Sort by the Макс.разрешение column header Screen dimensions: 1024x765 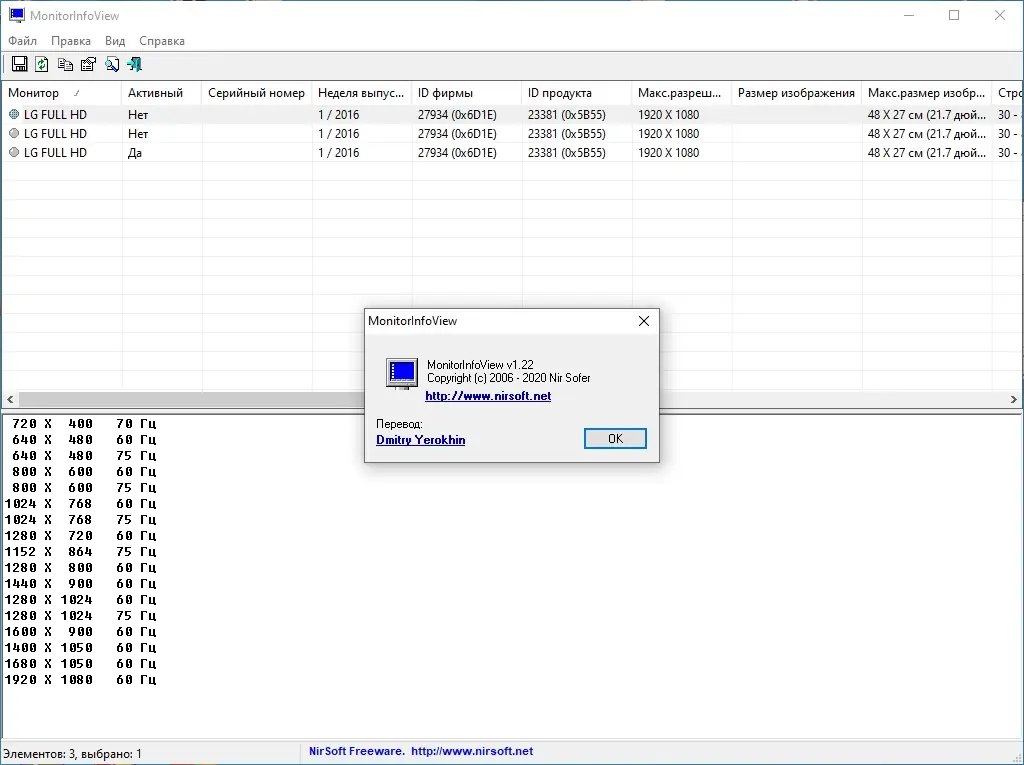(x=682, y=93)
